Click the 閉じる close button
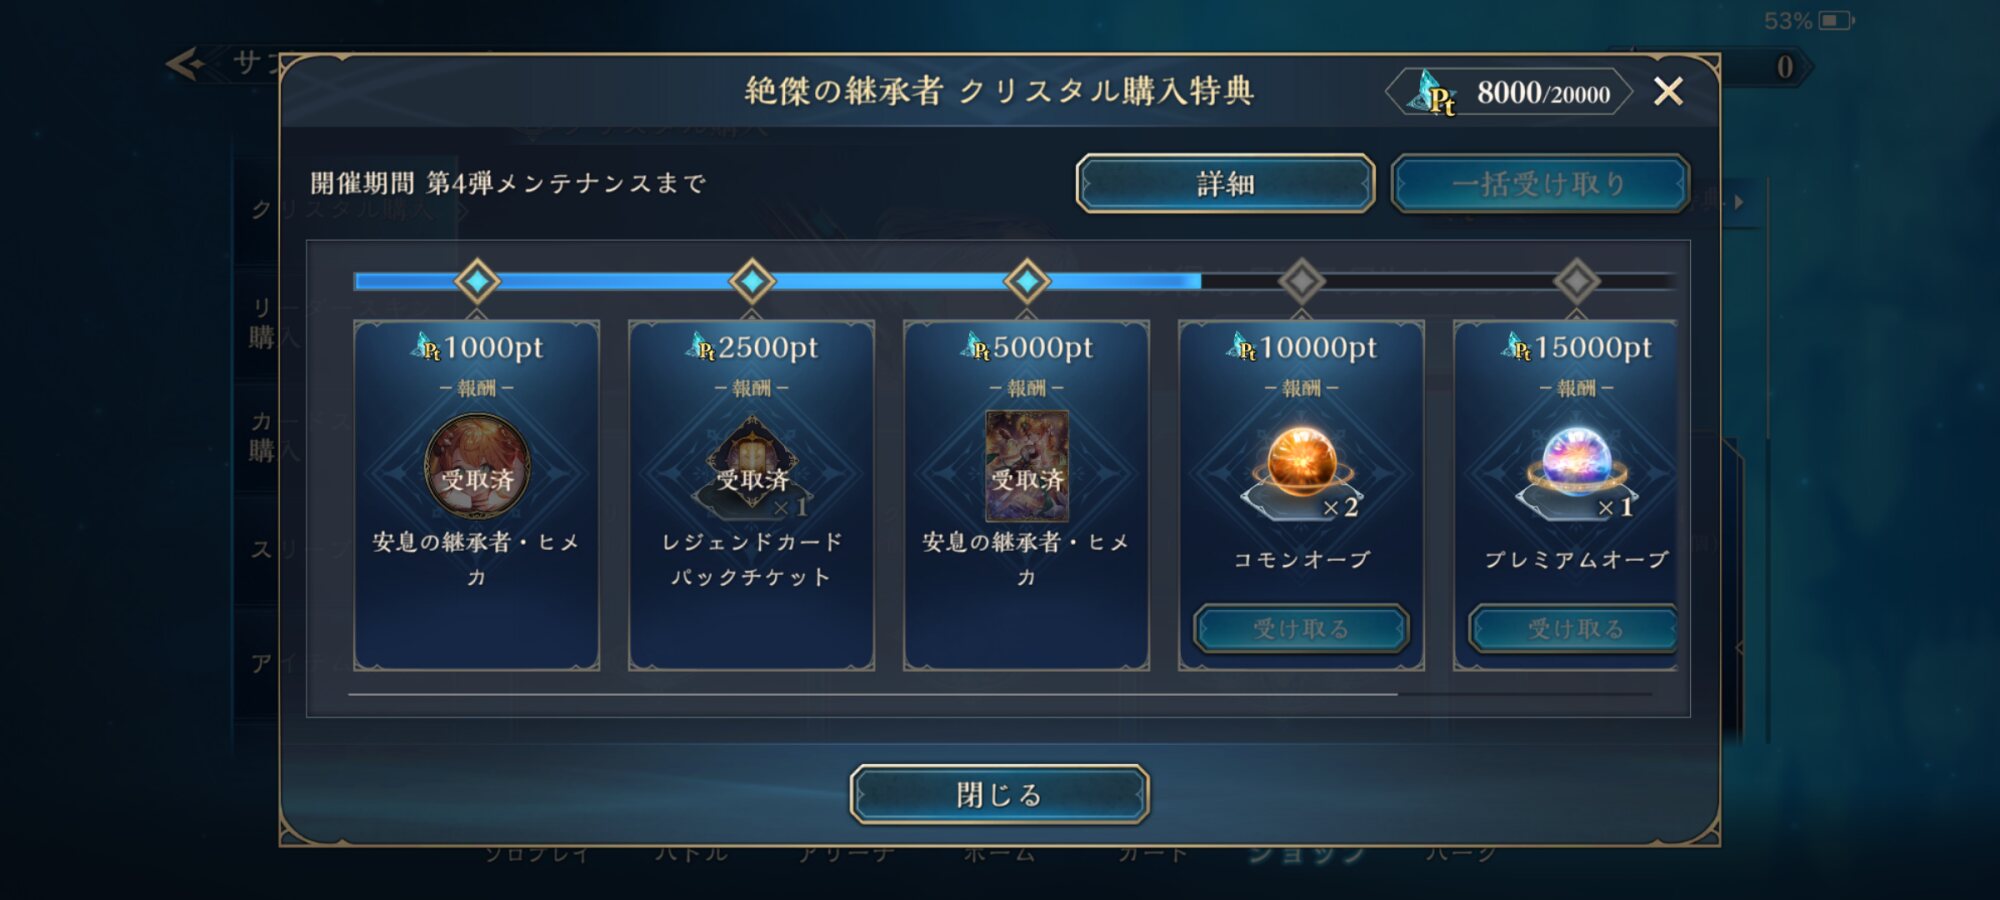 click(999, 795)
